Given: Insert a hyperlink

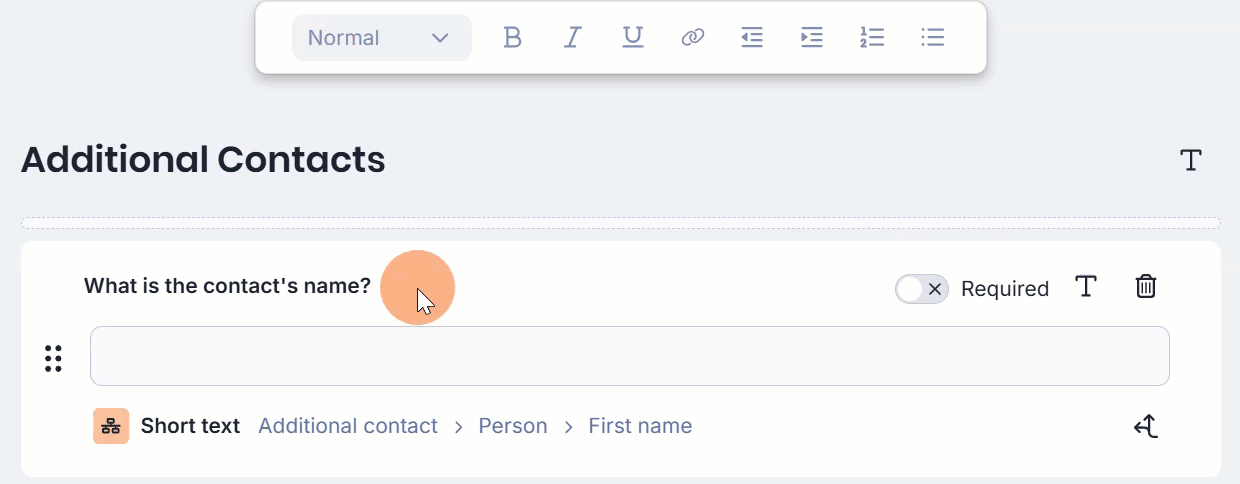Looking at the screenshot, I should (692, 38).
